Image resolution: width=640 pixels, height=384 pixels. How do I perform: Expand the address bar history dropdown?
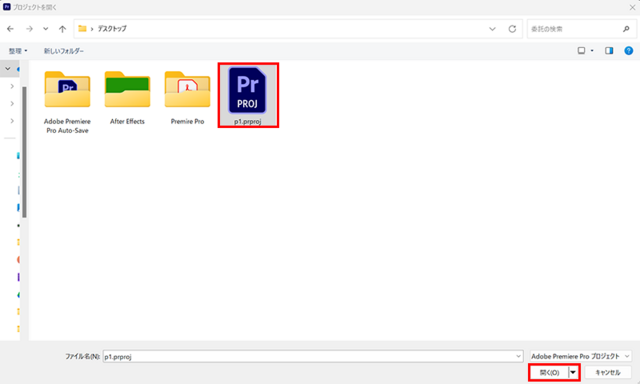click(x=492, y=29)
